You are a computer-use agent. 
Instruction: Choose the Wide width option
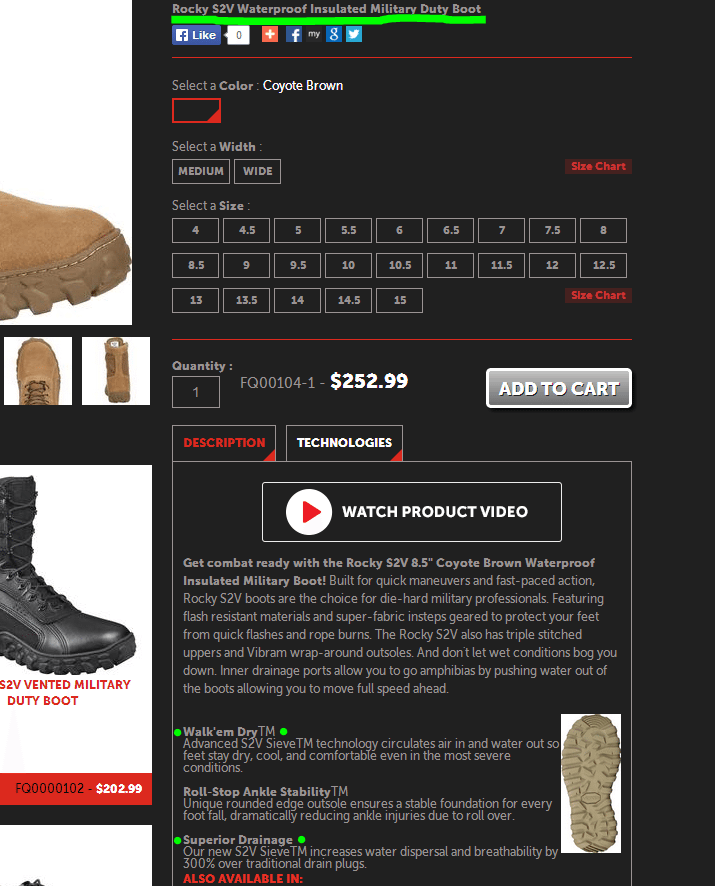[257, 171]
